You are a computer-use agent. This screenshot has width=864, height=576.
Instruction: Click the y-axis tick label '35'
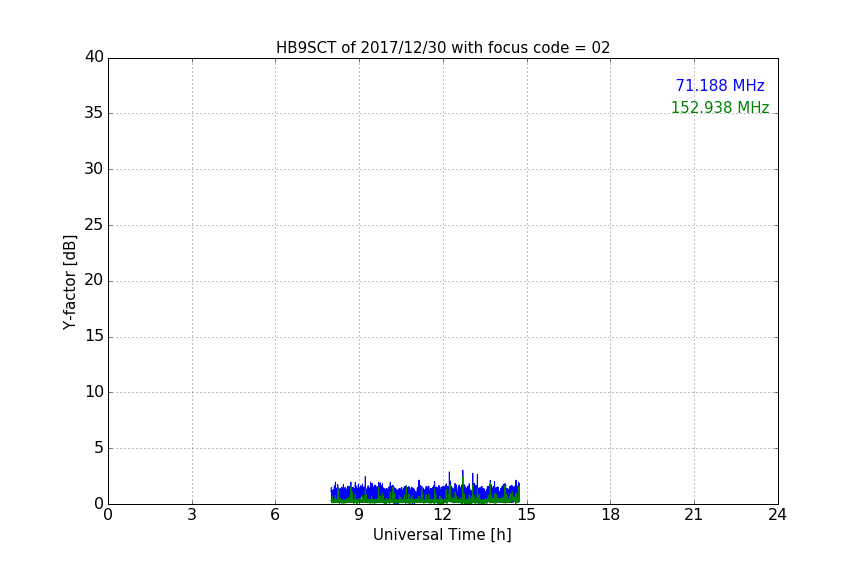tap(94, 113)
